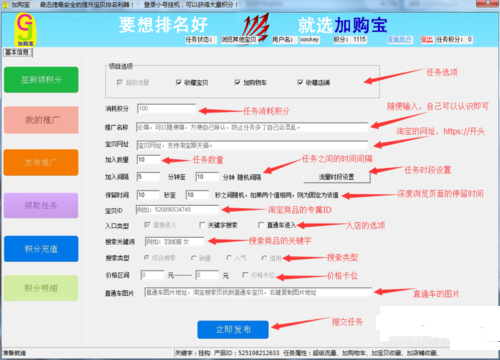Focus the 宝贝ID input box
Viewport: 500px width, 360px height.
[x=177, y=210]
